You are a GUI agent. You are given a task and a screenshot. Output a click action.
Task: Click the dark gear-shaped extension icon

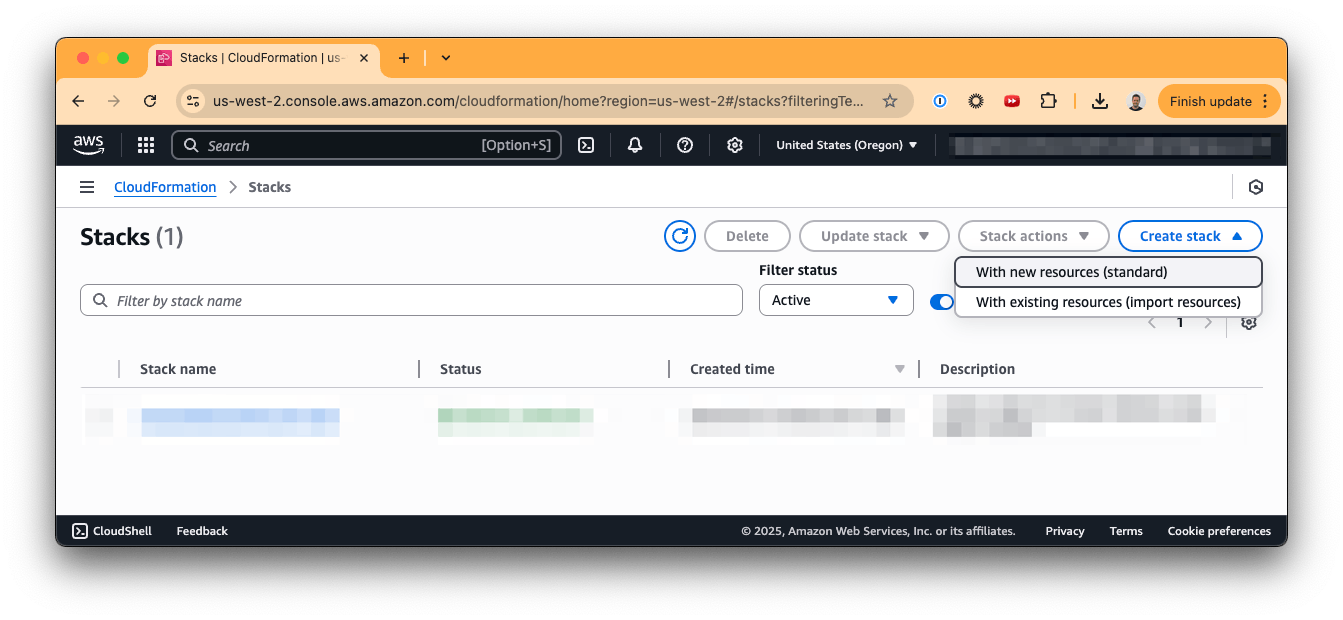click(976, 101)
